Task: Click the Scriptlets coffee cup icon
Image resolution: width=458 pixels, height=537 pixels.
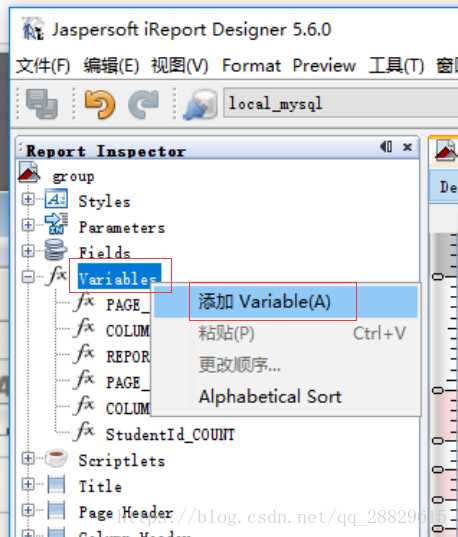Action: tap(56, 458)
